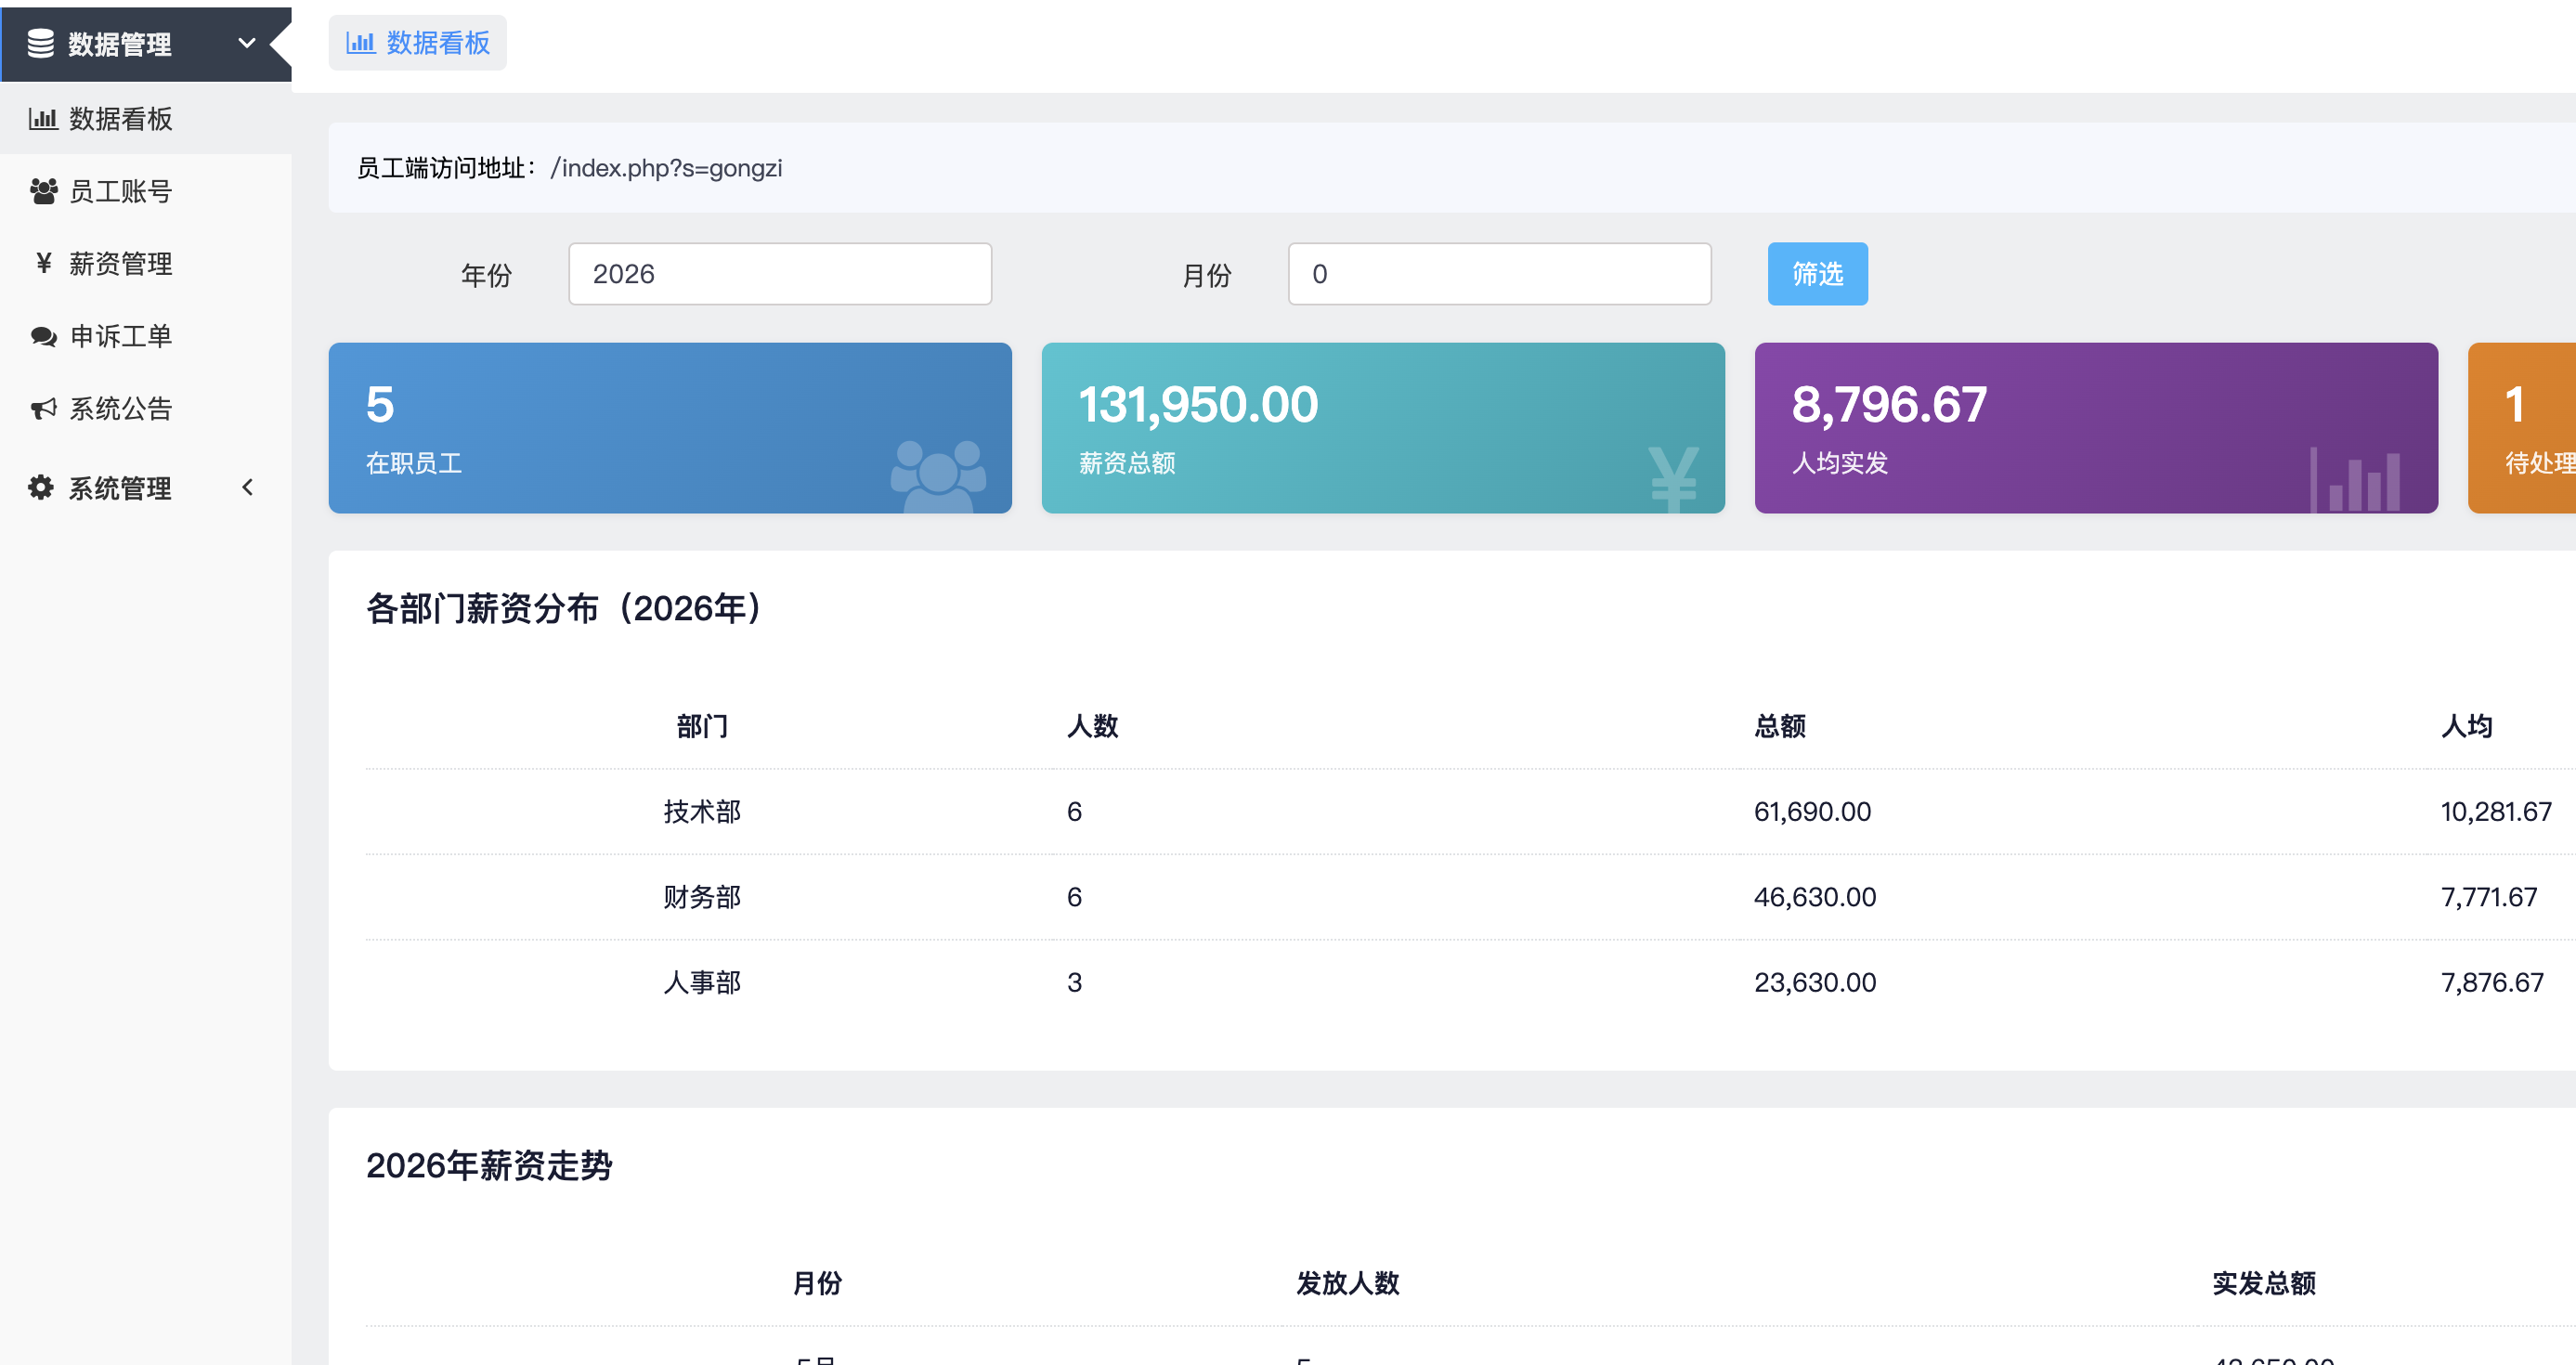The image size is (2576, 1365).
Task: Select the 人事部 department row cell
Action: [x=702, y=982]
